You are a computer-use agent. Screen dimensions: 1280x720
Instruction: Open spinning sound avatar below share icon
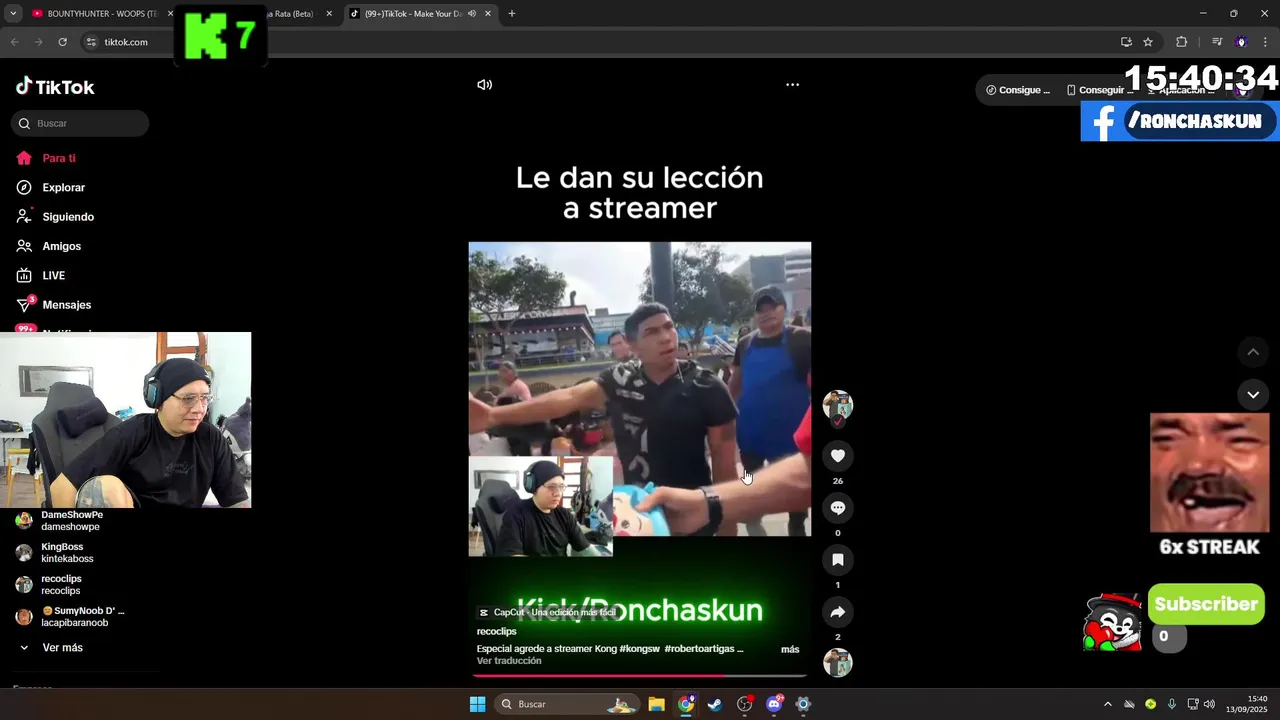[x=838, y=663]
